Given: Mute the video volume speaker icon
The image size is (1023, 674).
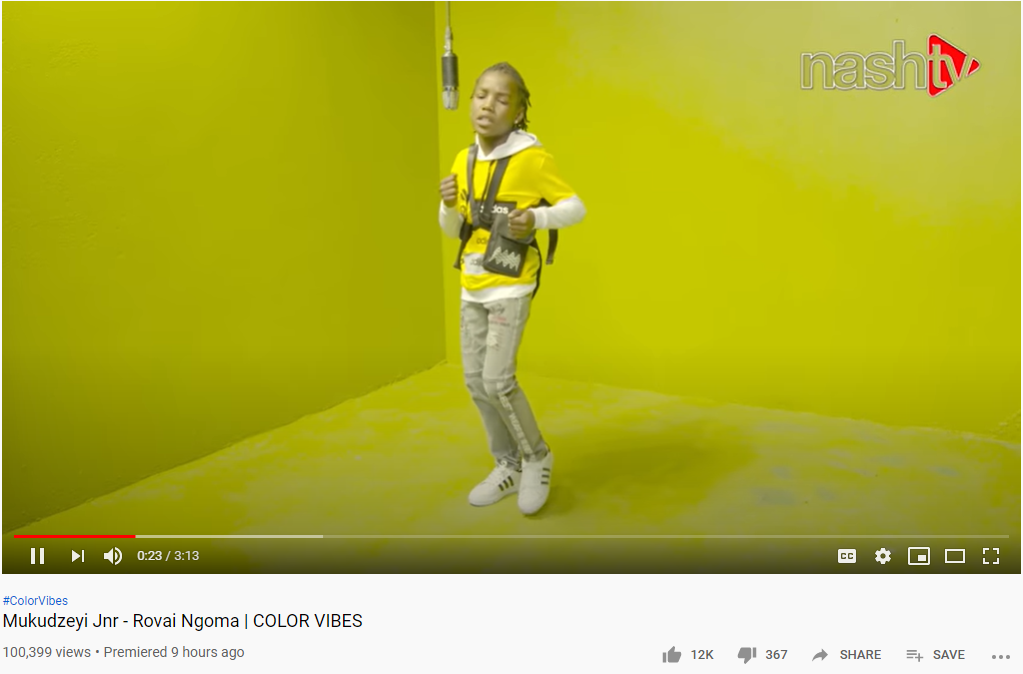Looking at the screenshot, I should point(113,556).
